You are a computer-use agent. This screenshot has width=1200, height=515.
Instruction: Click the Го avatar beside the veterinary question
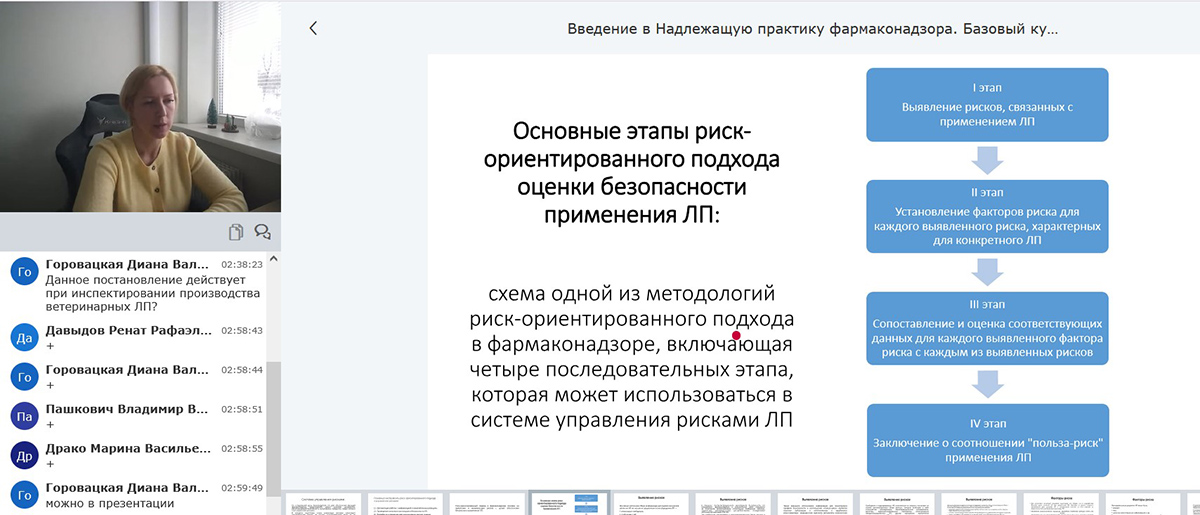pyautogui.click(x=24, y=272)
